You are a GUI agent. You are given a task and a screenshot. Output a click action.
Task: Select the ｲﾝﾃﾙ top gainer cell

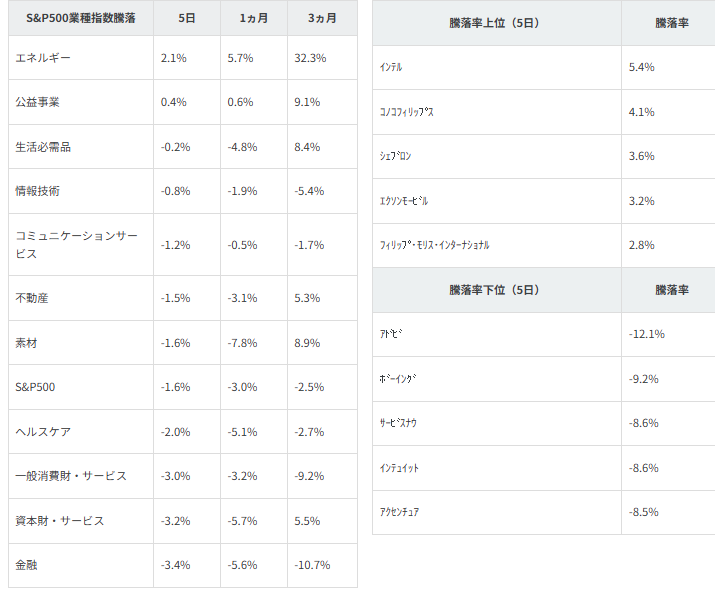coord(392,67)
